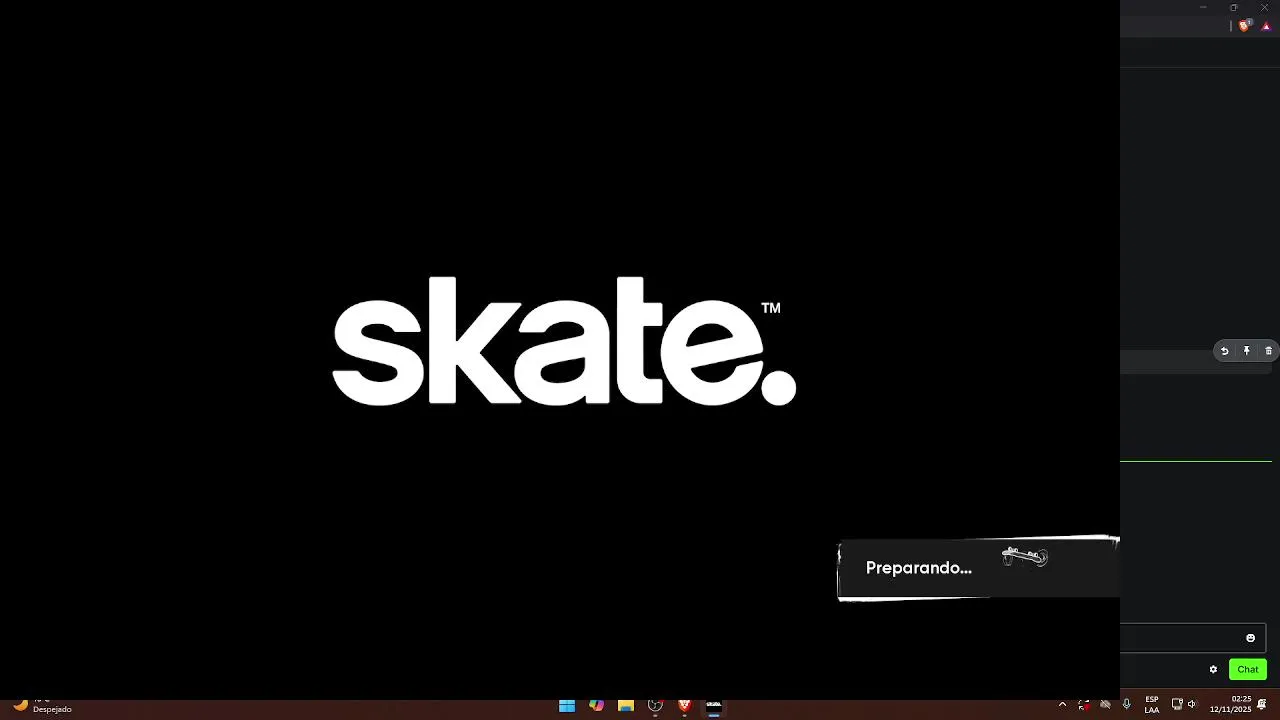Open the Despejado weather widget
This screenshot has height=720, width=1280.
(x=41, y=706)
